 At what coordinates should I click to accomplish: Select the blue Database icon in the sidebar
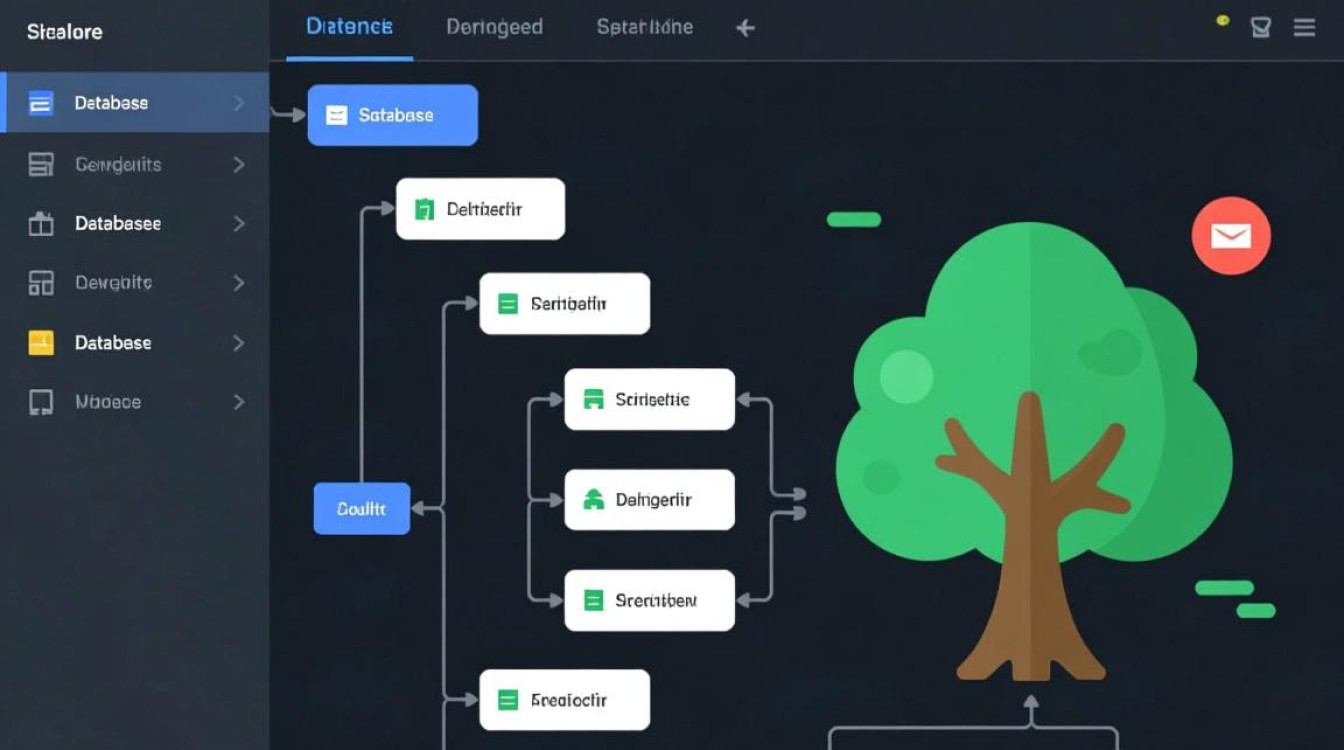click(x=41, y=102)
